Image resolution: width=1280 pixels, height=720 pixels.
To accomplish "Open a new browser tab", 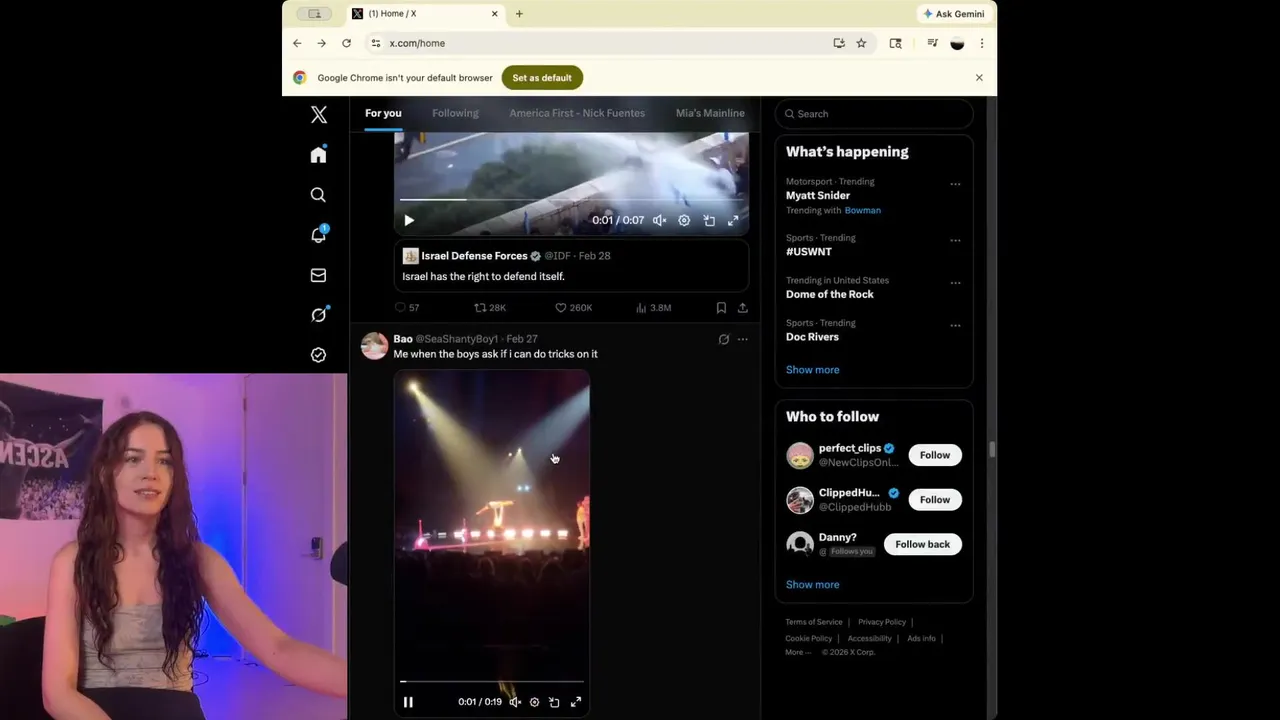I will point(519,14).
